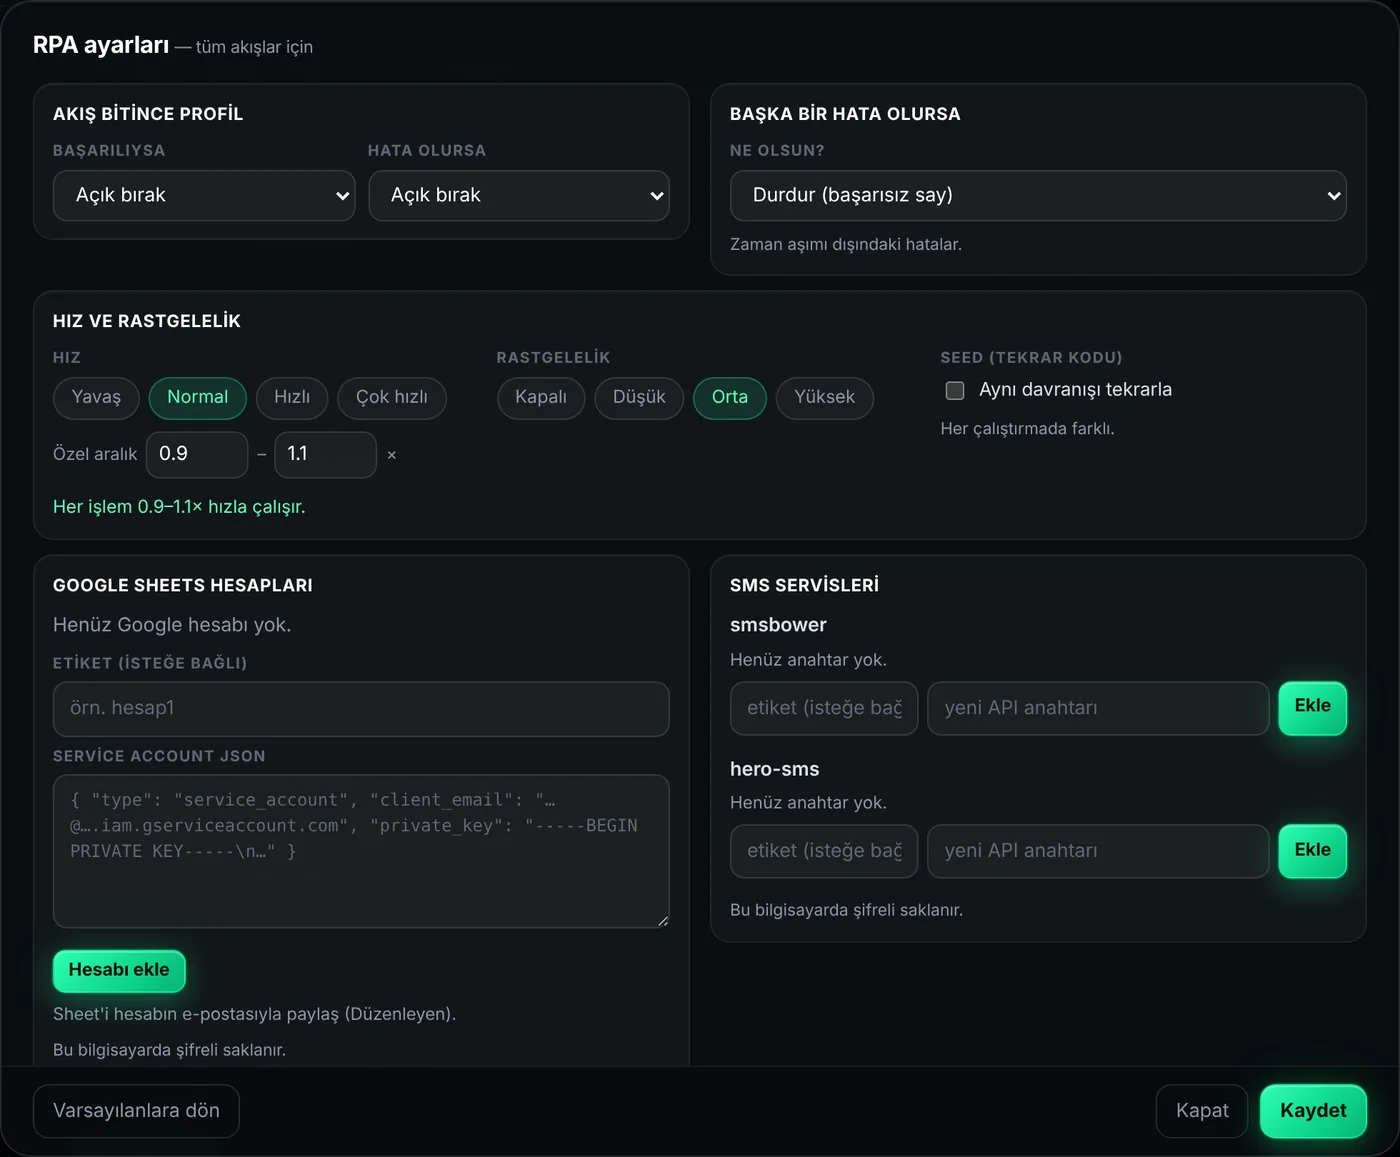The width and height of the screenshot is (1400, 1157).
Task: Choose the Çok hızlı speed option
Action: (392, 397)
